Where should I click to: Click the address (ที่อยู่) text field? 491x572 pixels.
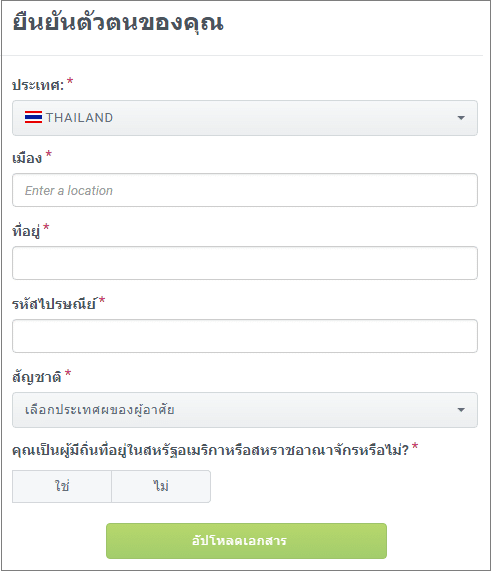pyautogui.click(x=245, y=263)
